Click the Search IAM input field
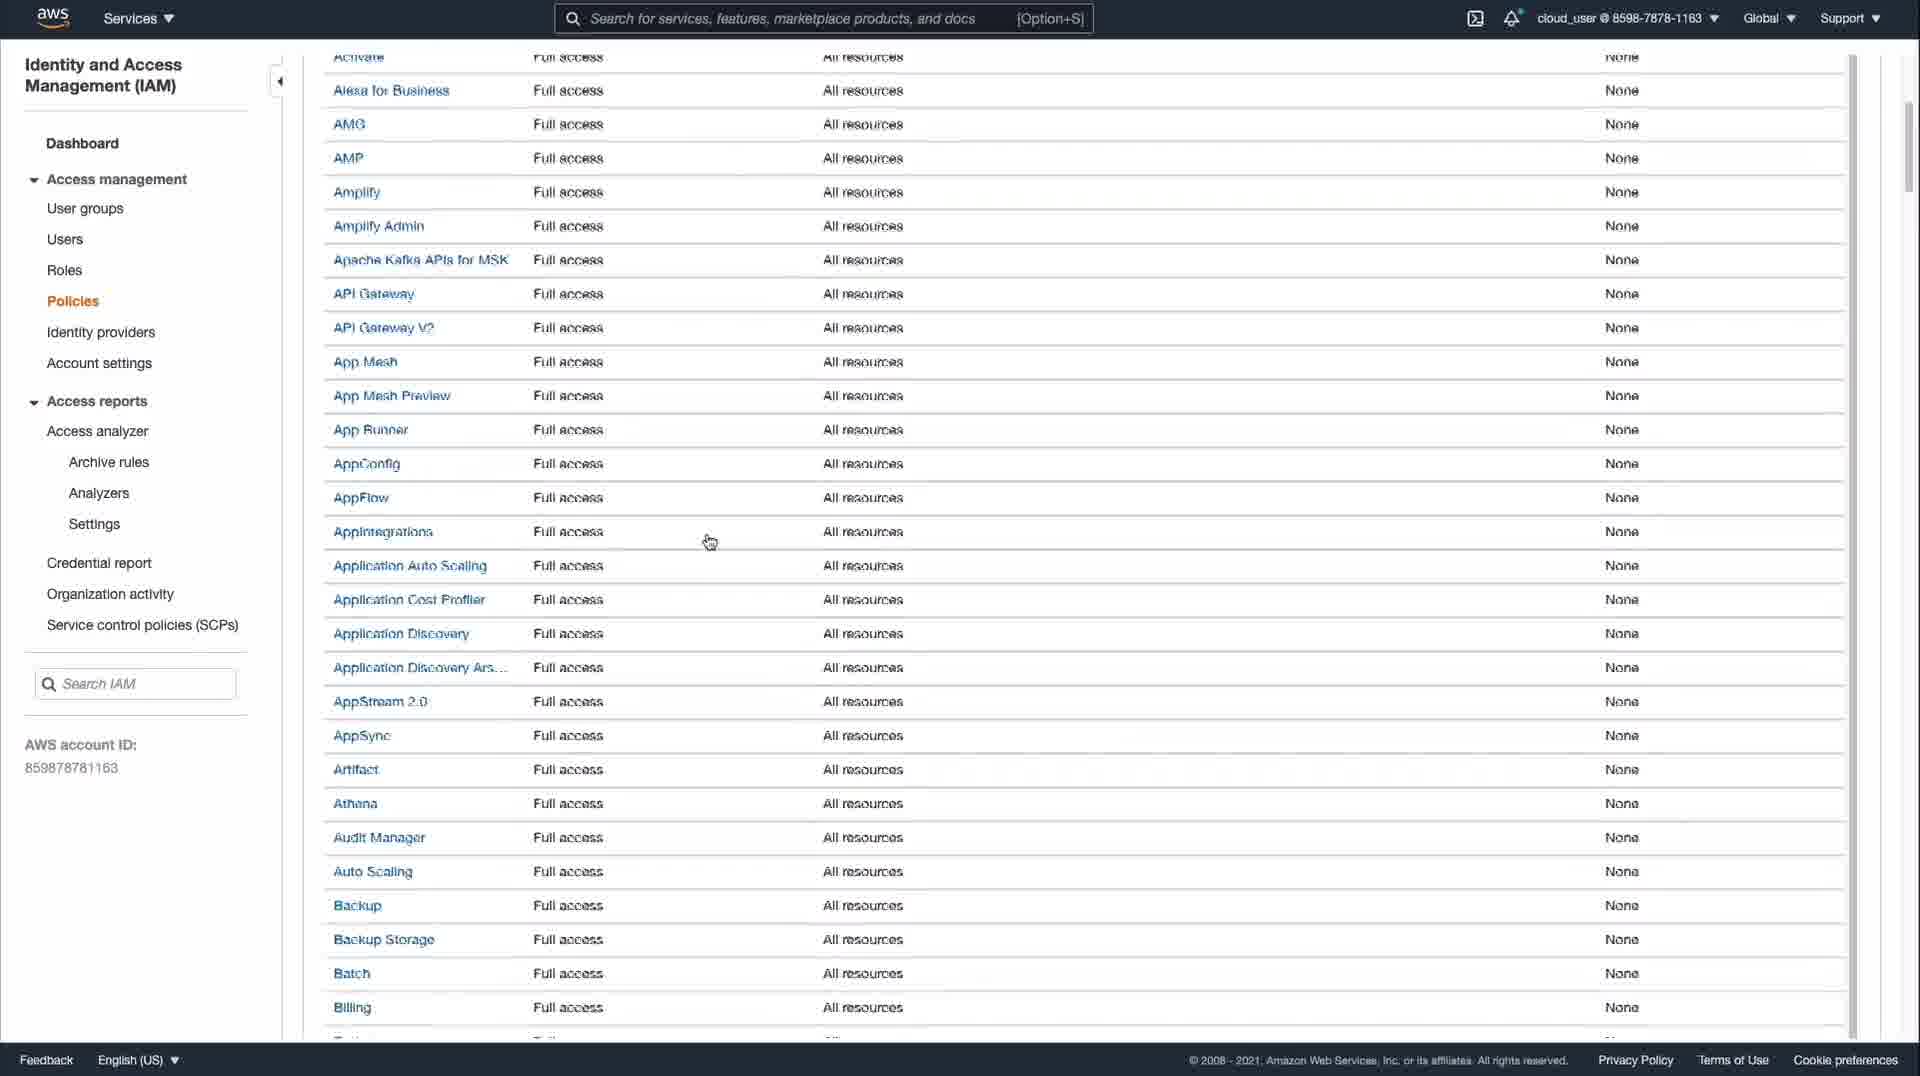Image resolution: width=1920 pixels, height=1076 pixels. point(135,684)
